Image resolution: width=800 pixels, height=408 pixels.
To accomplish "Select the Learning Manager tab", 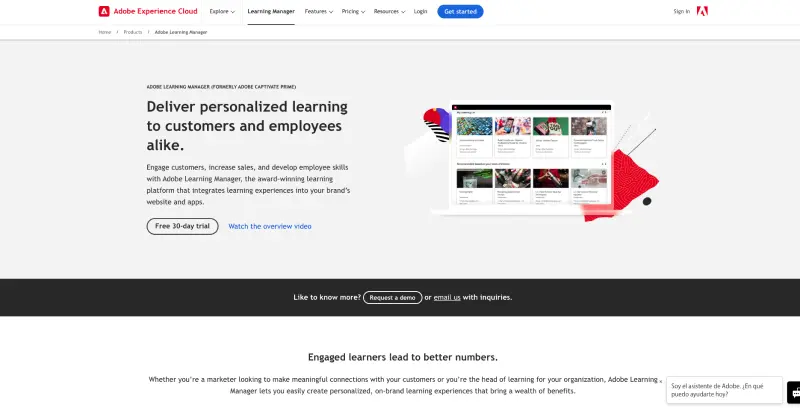I will coord(271,11).
